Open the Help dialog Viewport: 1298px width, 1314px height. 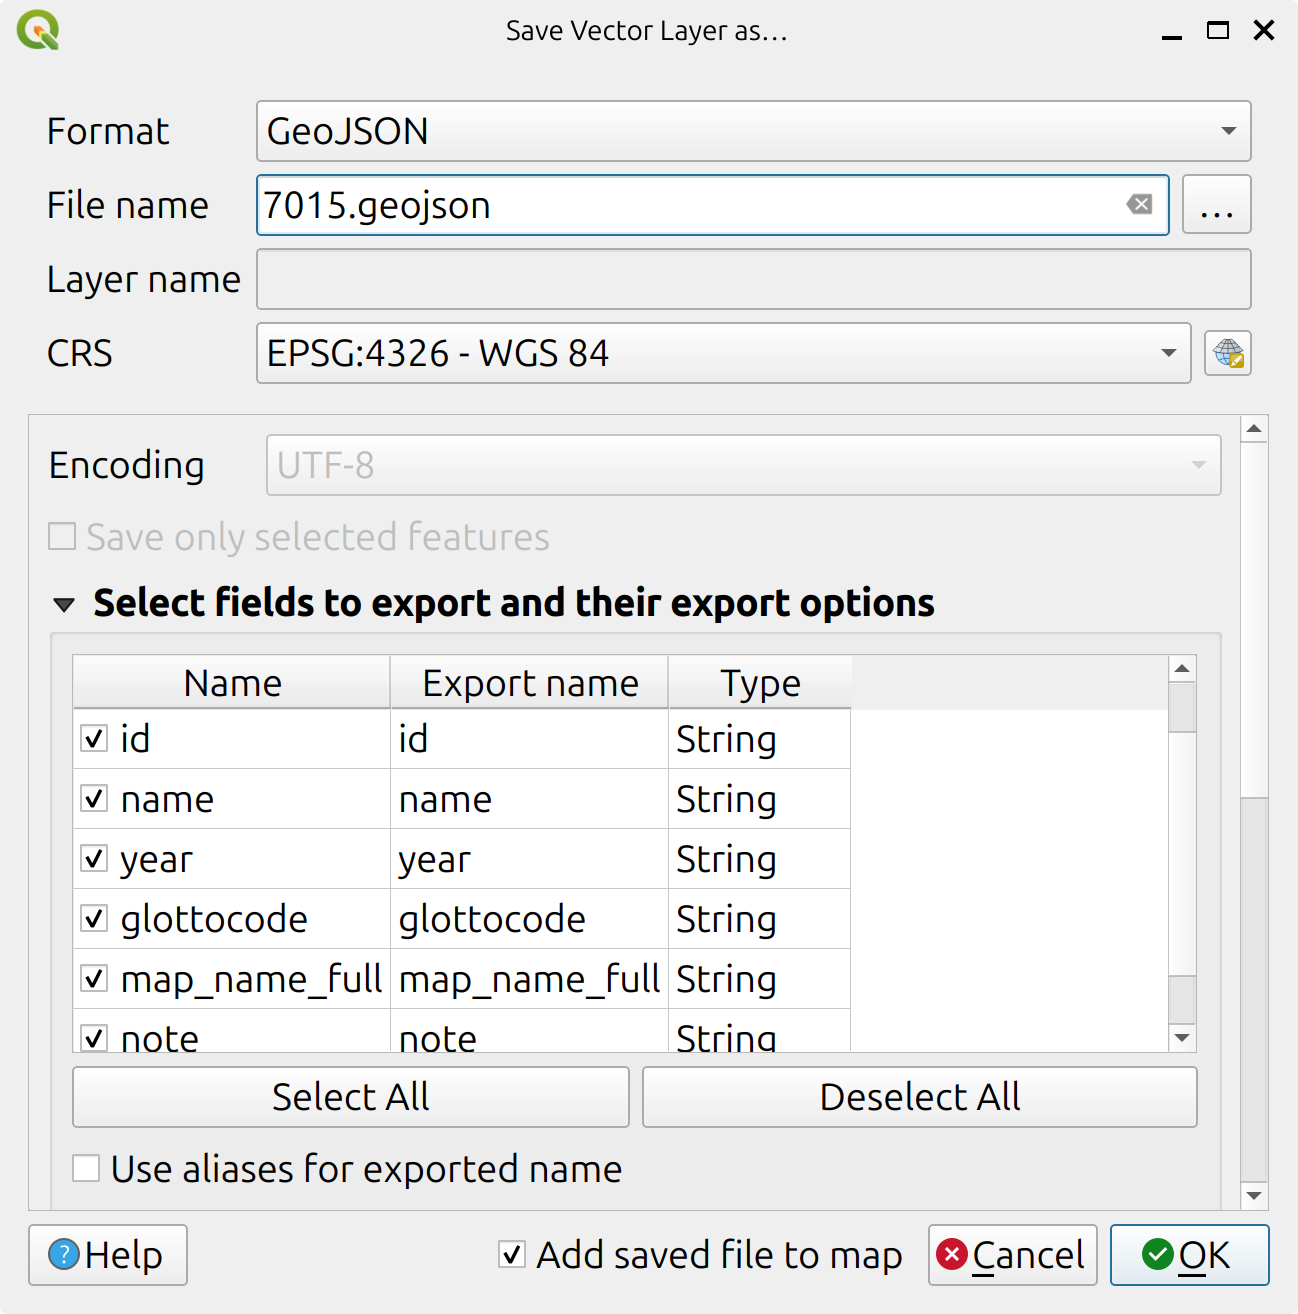coord(107,1255)
